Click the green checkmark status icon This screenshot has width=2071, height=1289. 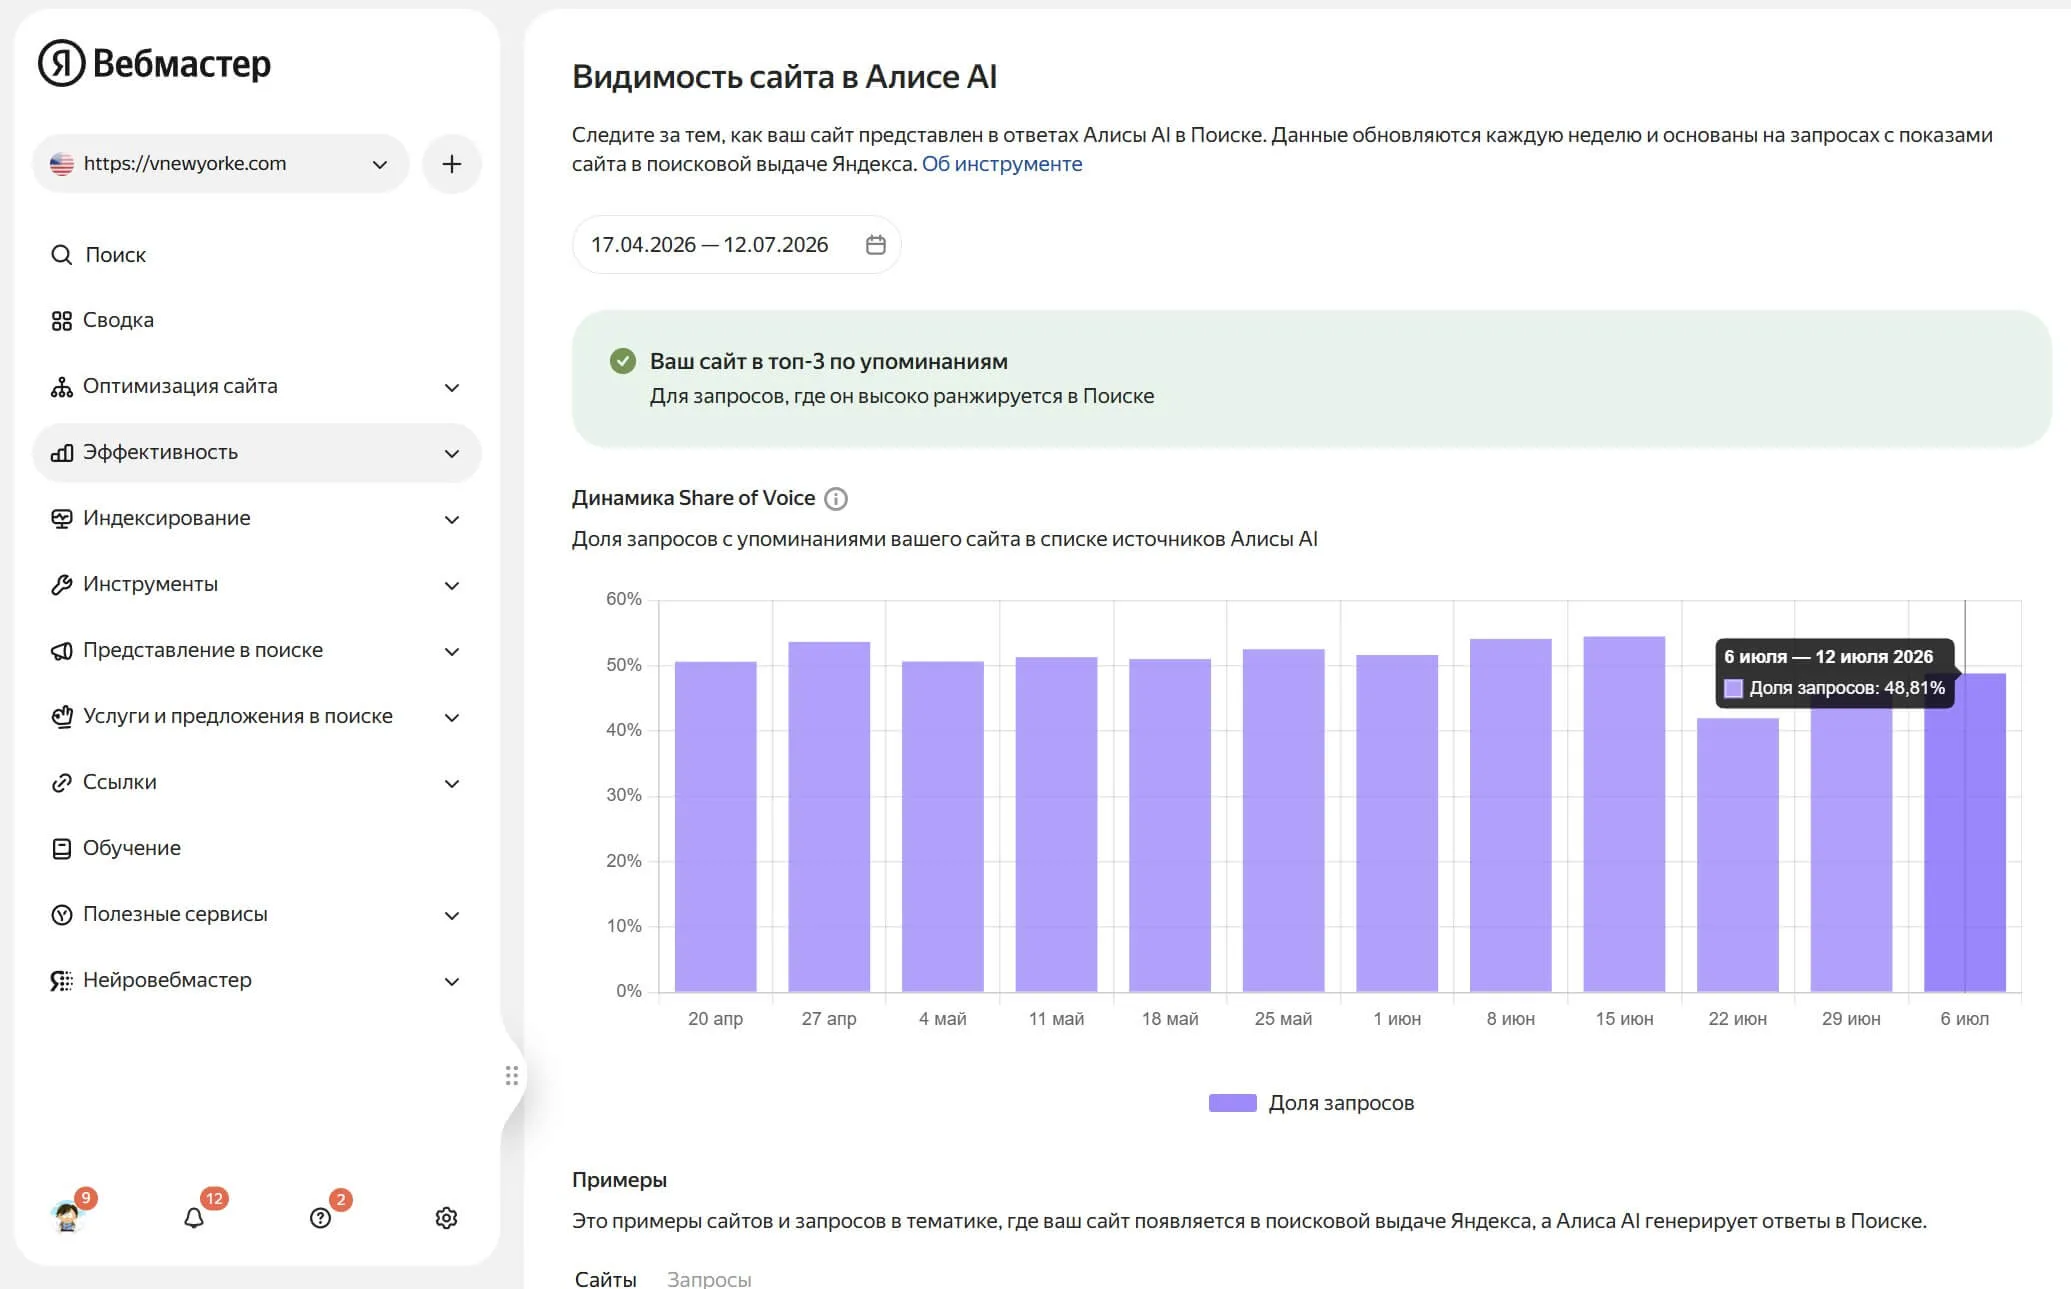(623, 361)
